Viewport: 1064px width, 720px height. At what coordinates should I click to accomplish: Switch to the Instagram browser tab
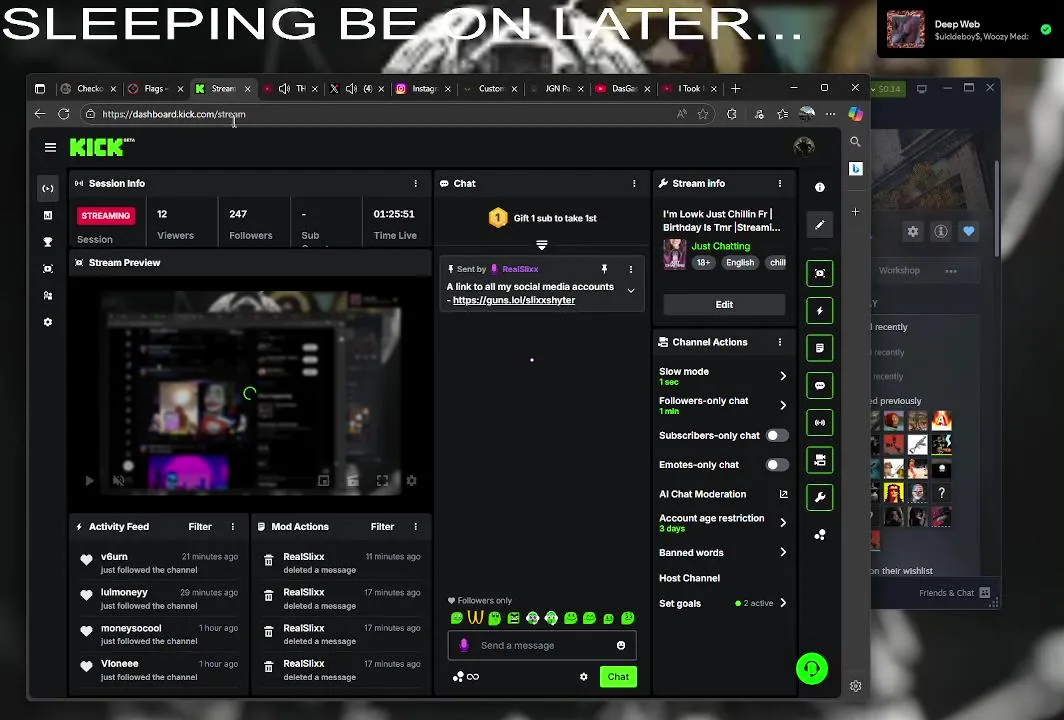pos(423,88)
